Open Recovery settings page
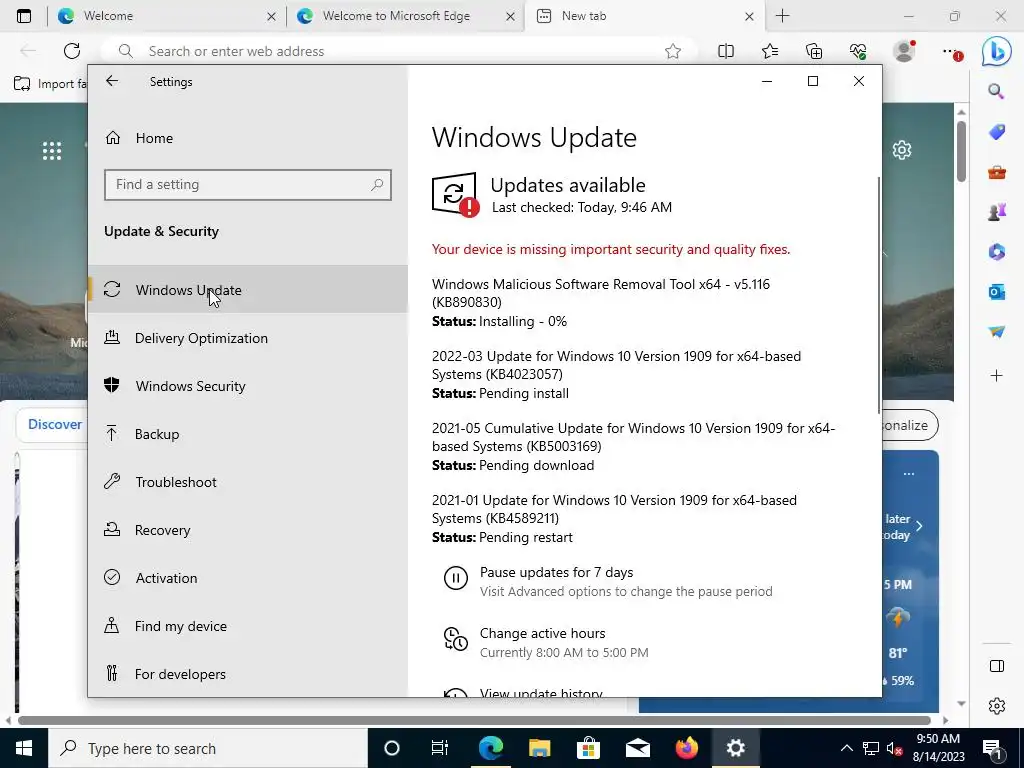Viewport: 1024px width, 768px height. (248, 530)
